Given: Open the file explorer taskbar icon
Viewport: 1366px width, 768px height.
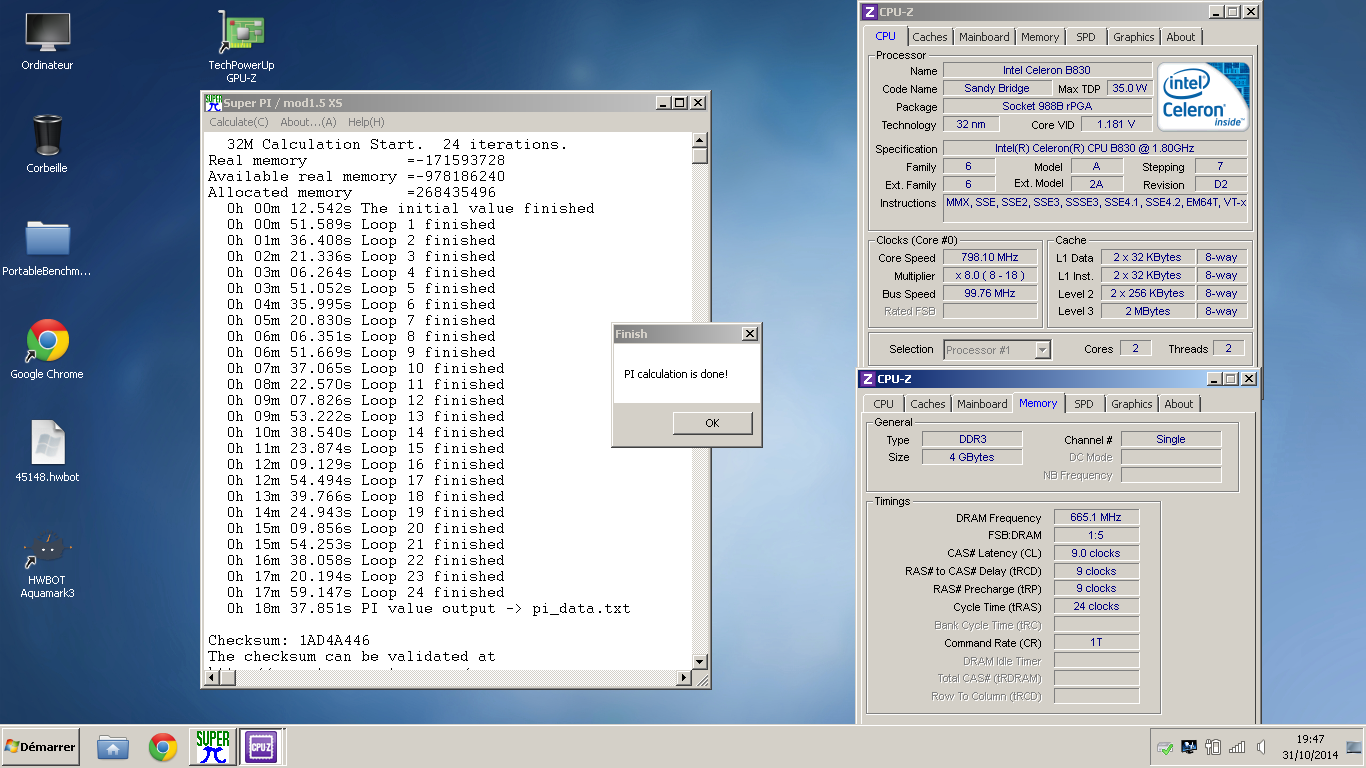Looking at the screenshot, I should tap(113, 747).
